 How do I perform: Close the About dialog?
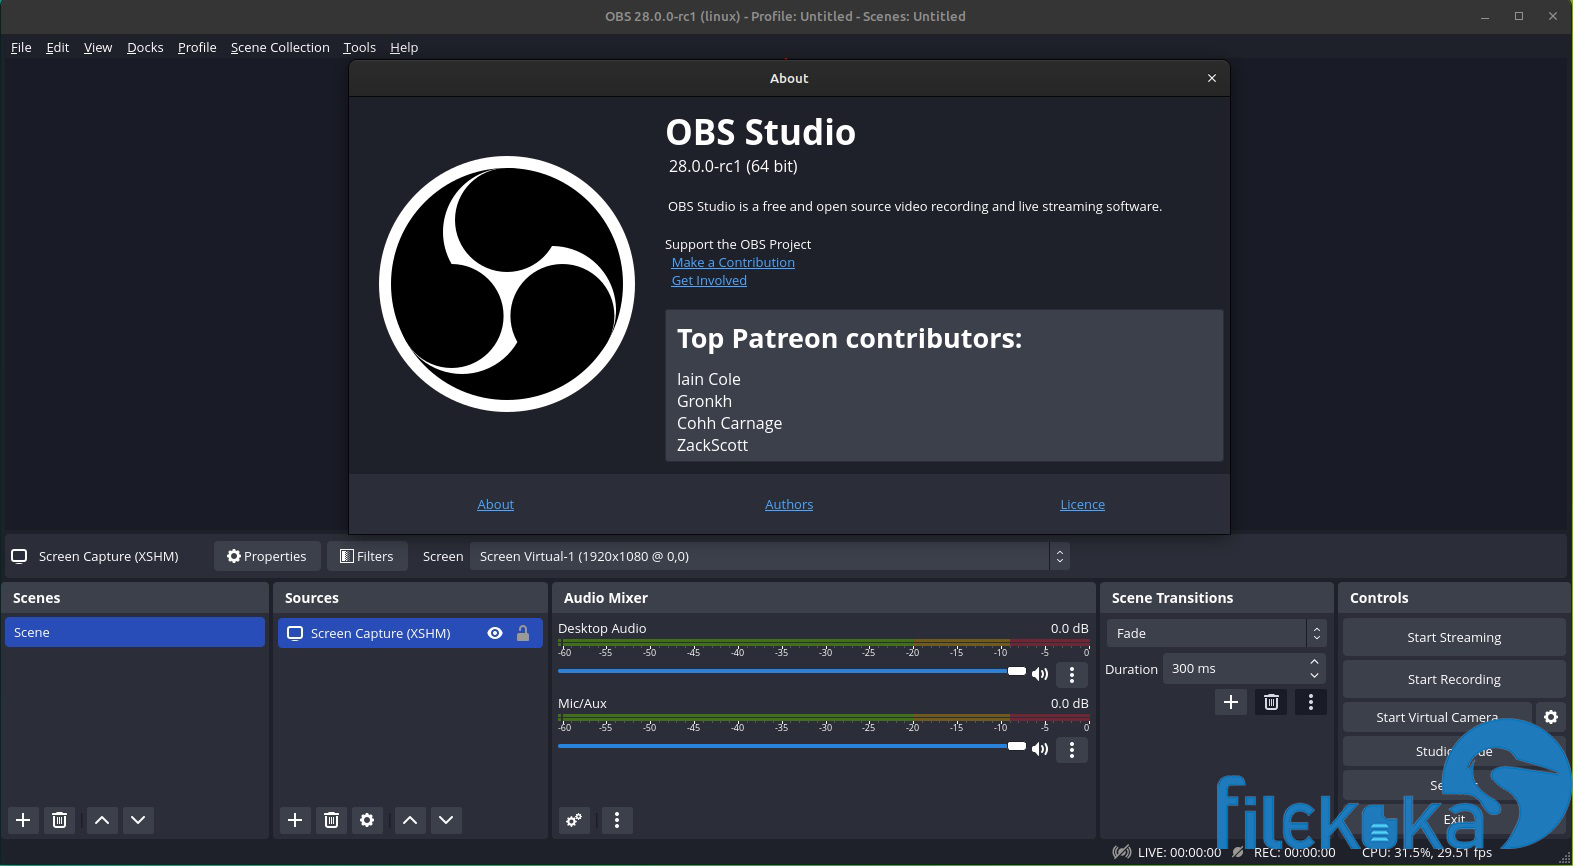1212,78
